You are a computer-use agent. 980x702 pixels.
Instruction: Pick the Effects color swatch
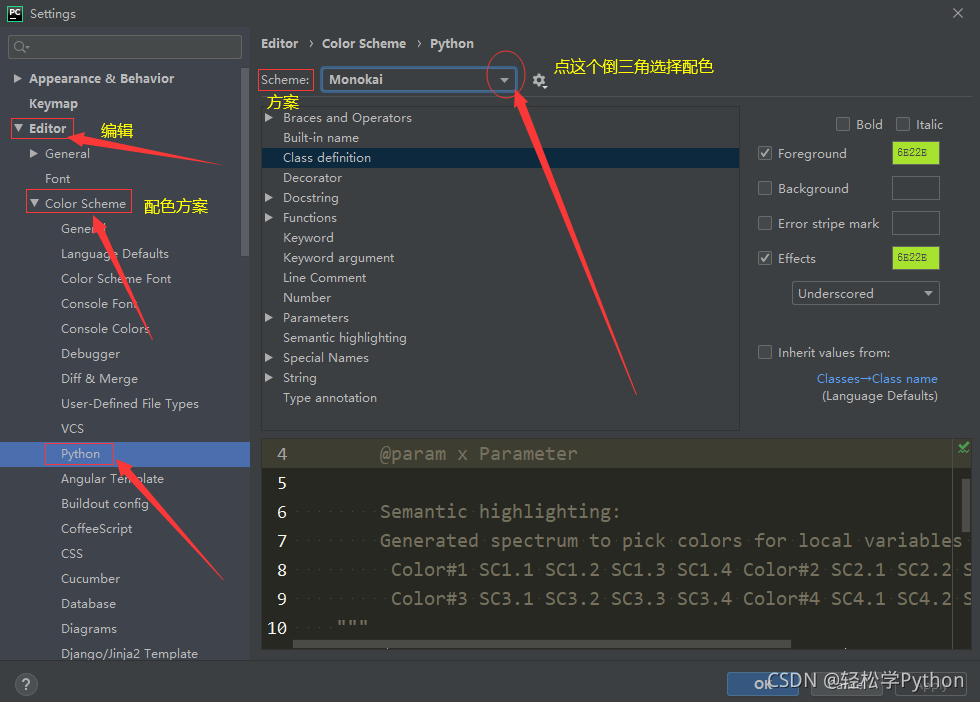coord(916,258)
